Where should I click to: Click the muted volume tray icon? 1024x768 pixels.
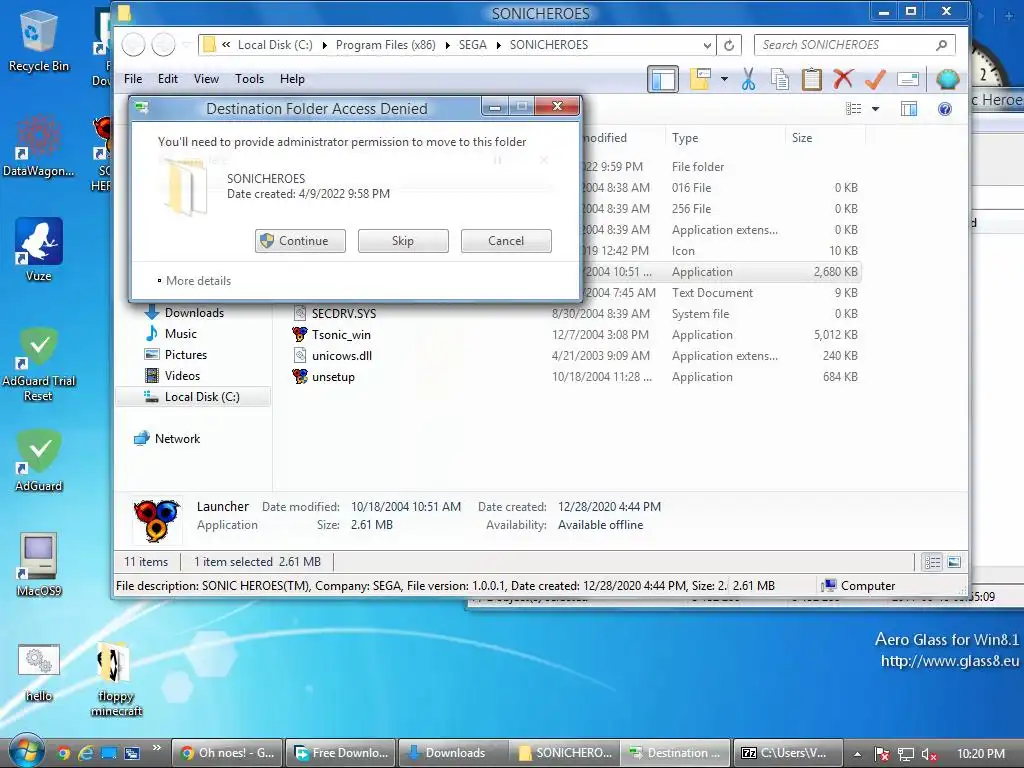929,754
